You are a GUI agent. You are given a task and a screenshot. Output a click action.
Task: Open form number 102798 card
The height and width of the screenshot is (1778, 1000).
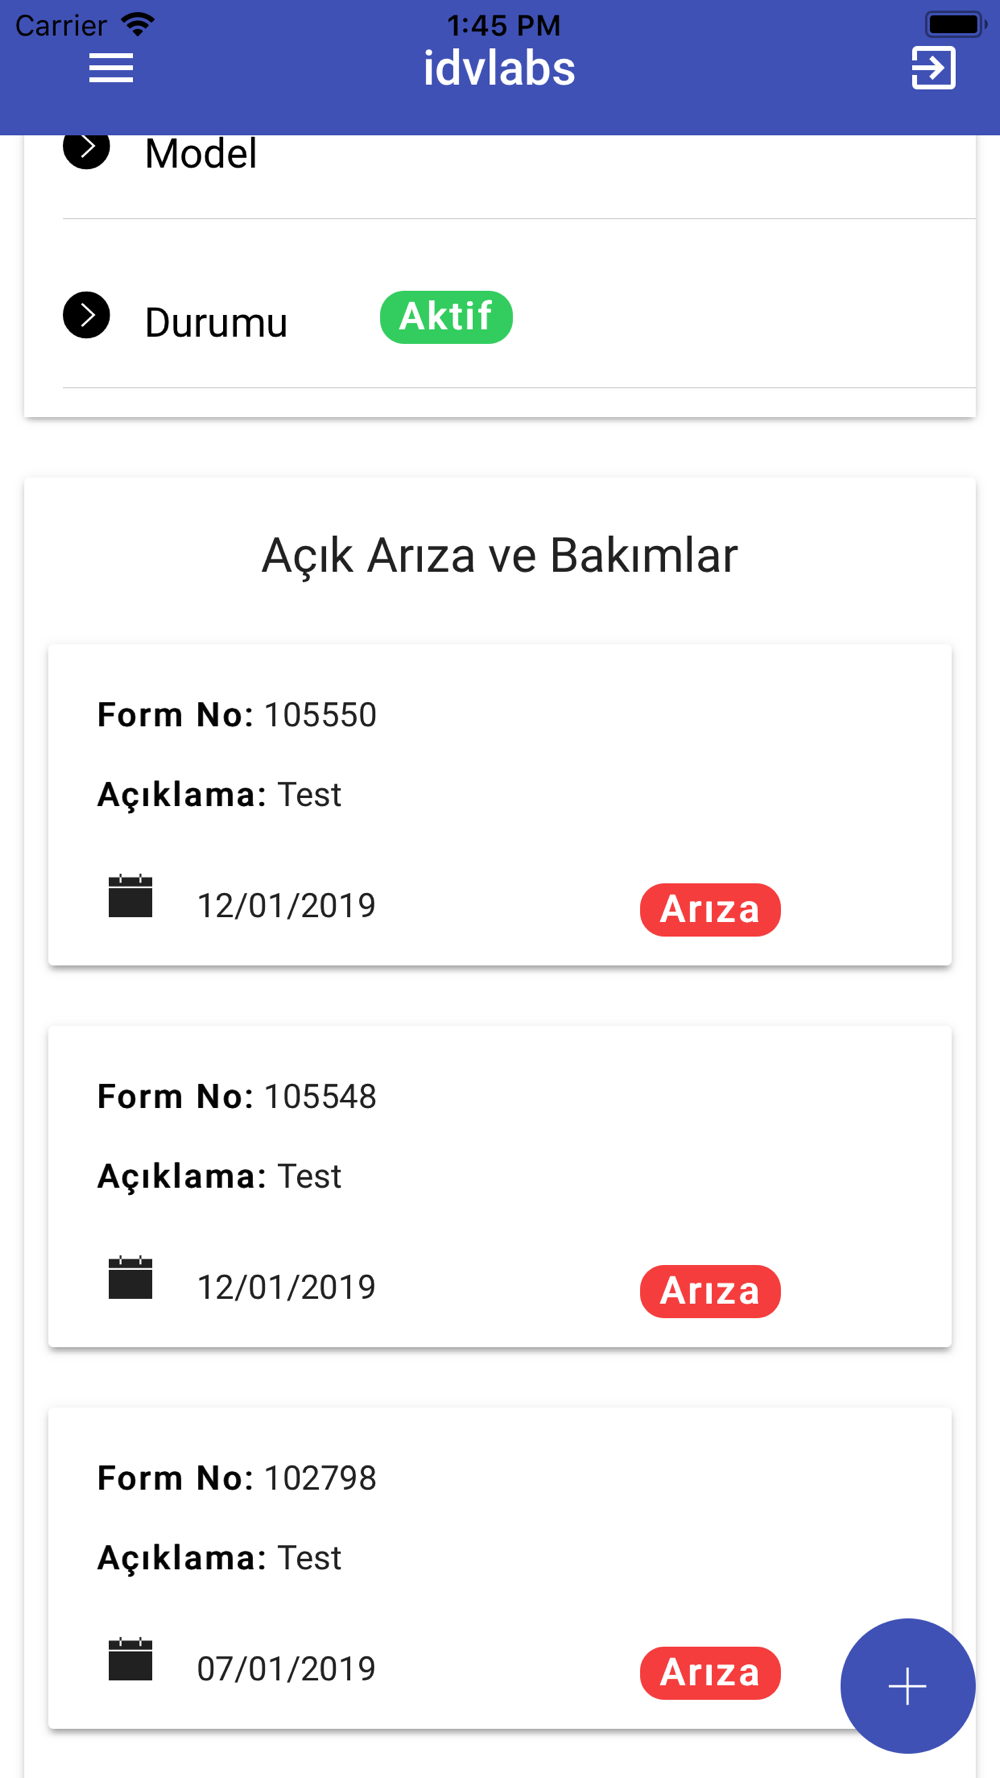[x=500, y=1569]
